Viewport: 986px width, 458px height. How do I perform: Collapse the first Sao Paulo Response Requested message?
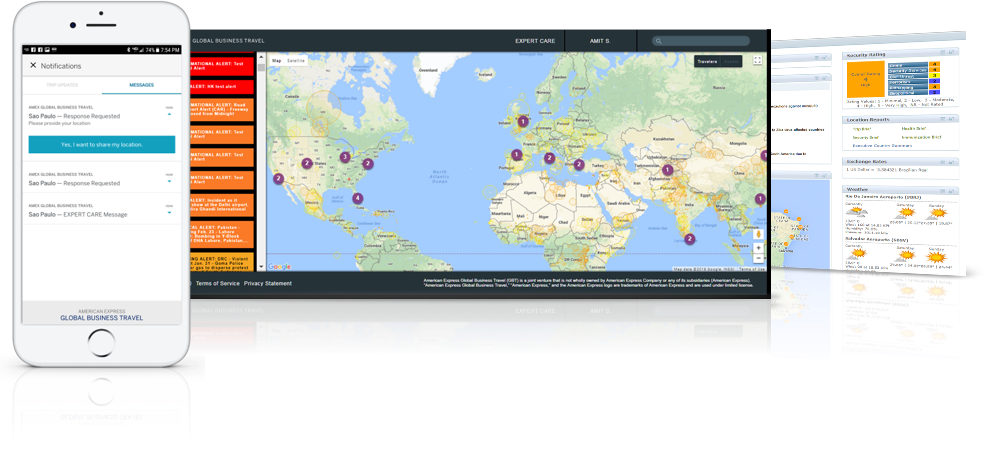click(169, 115)
